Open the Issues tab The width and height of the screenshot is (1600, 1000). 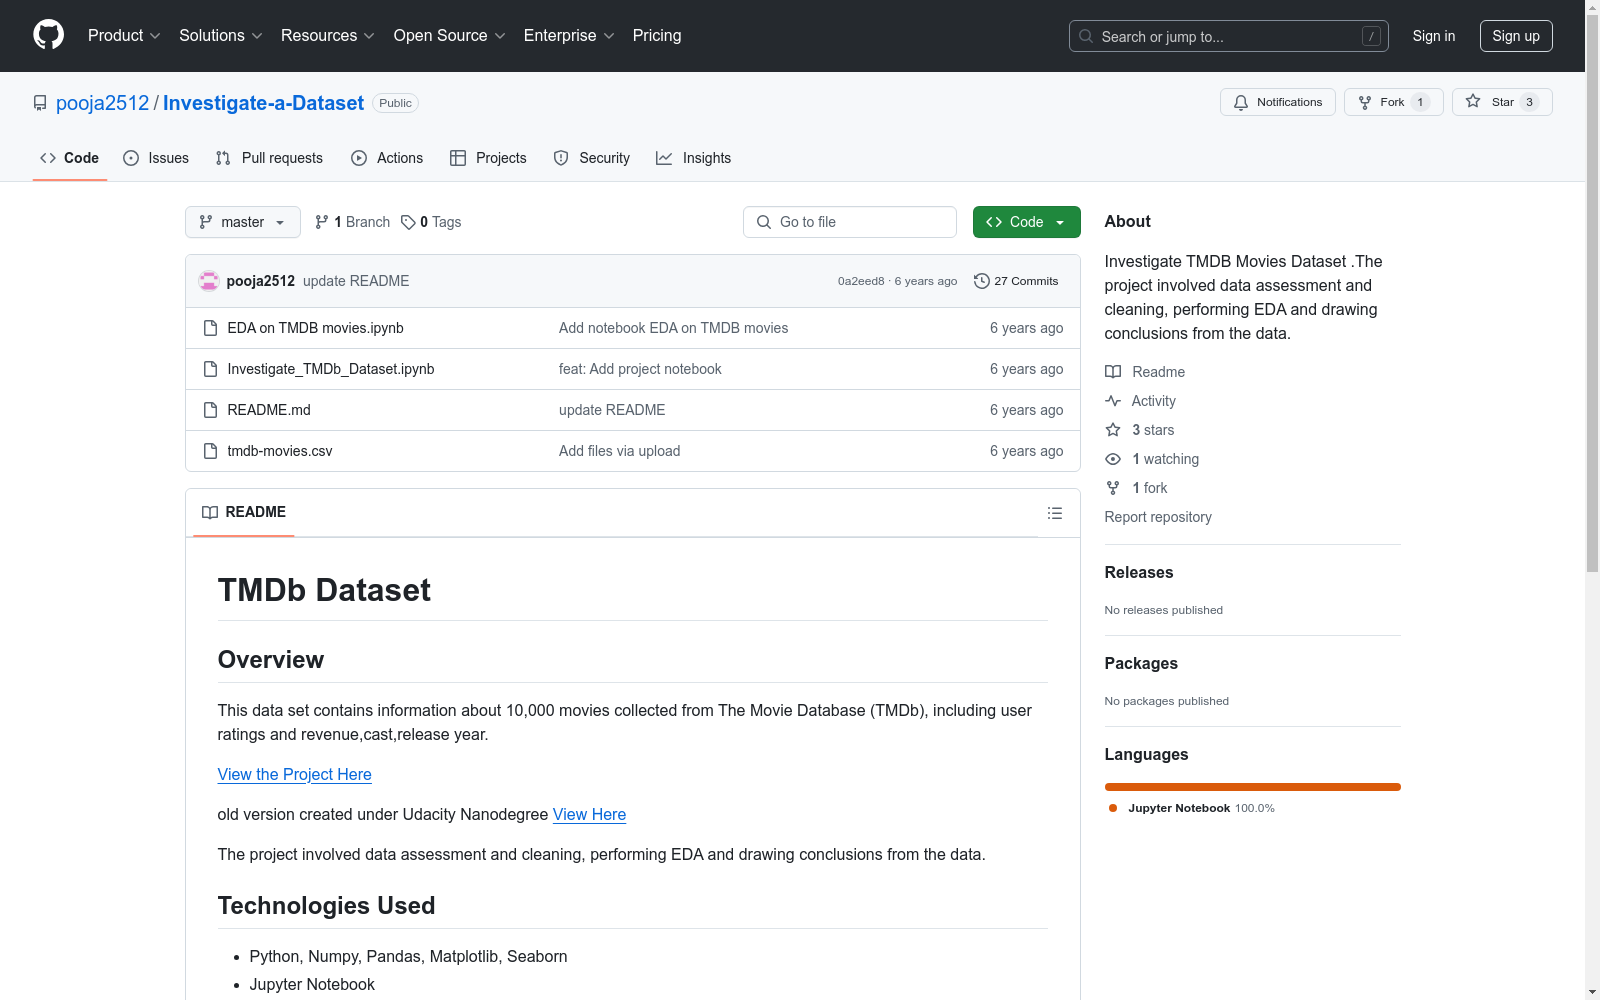tap(156, 158)
